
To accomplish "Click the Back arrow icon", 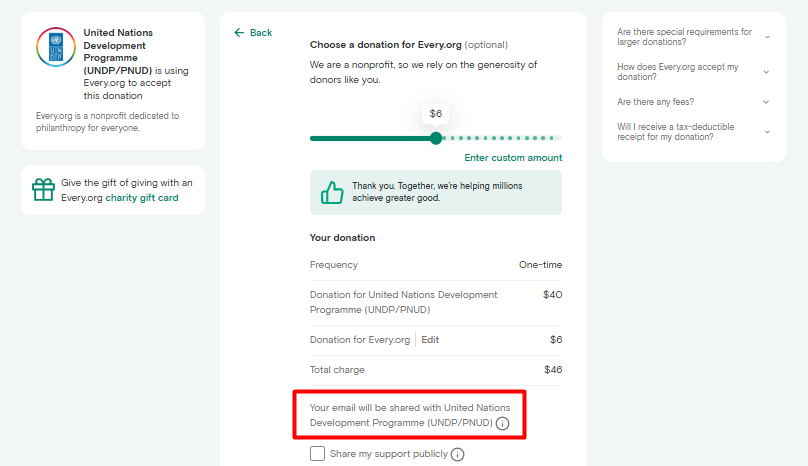I will click(x=239, y=33).
